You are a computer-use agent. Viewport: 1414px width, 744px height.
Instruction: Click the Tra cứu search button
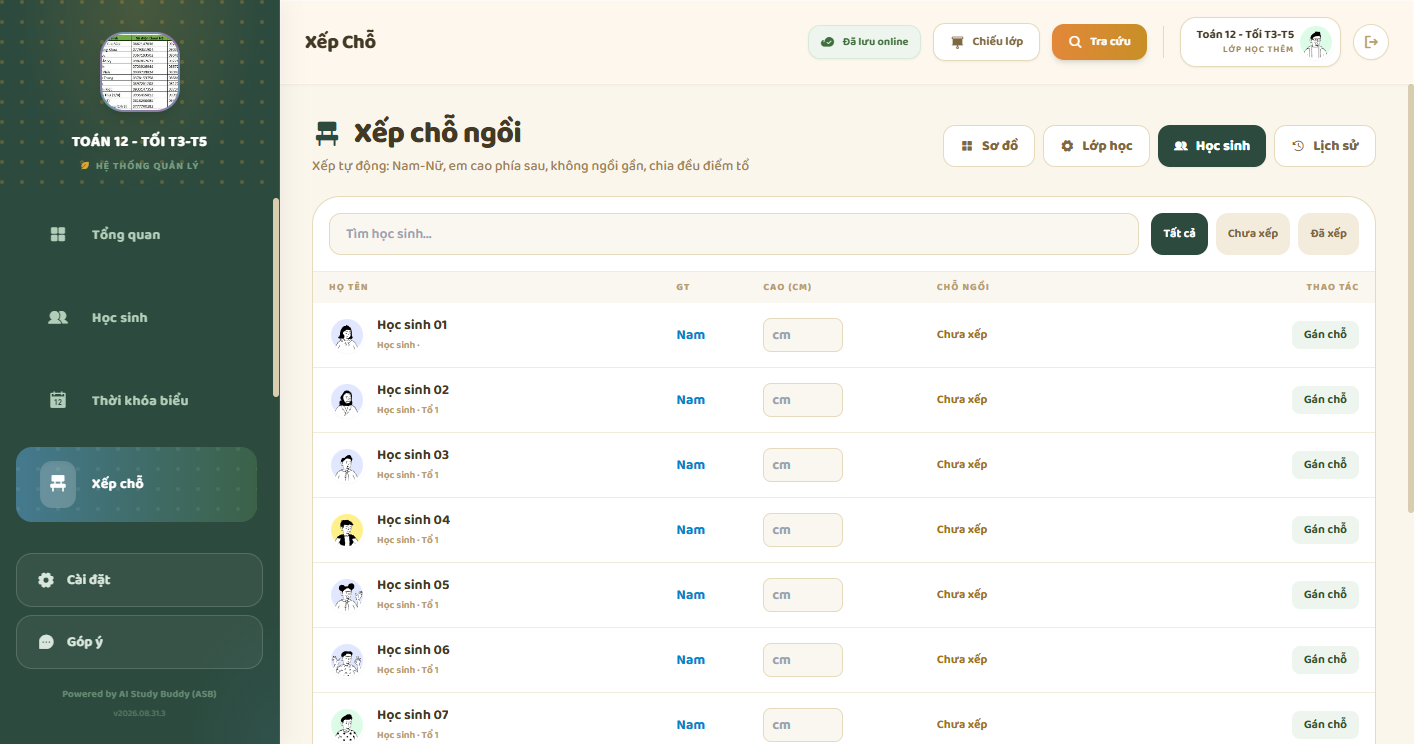tap(1099, 42)
